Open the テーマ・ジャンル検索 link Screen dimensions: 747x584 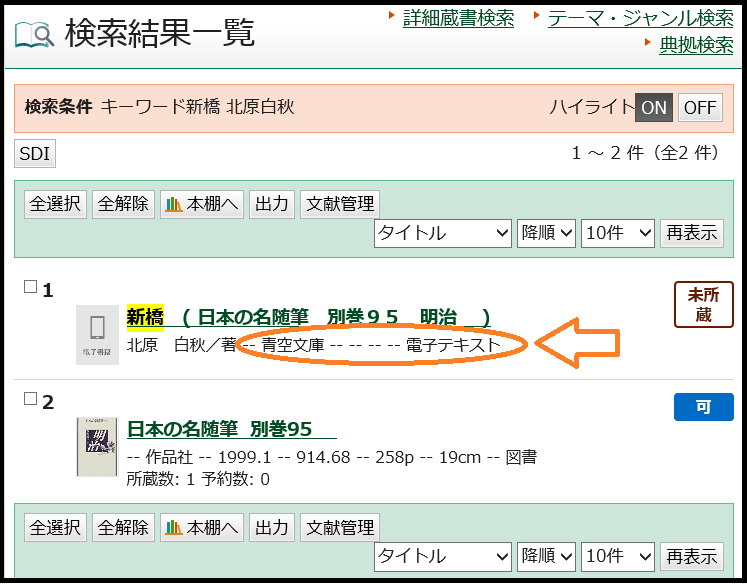[x=640, y=18]
